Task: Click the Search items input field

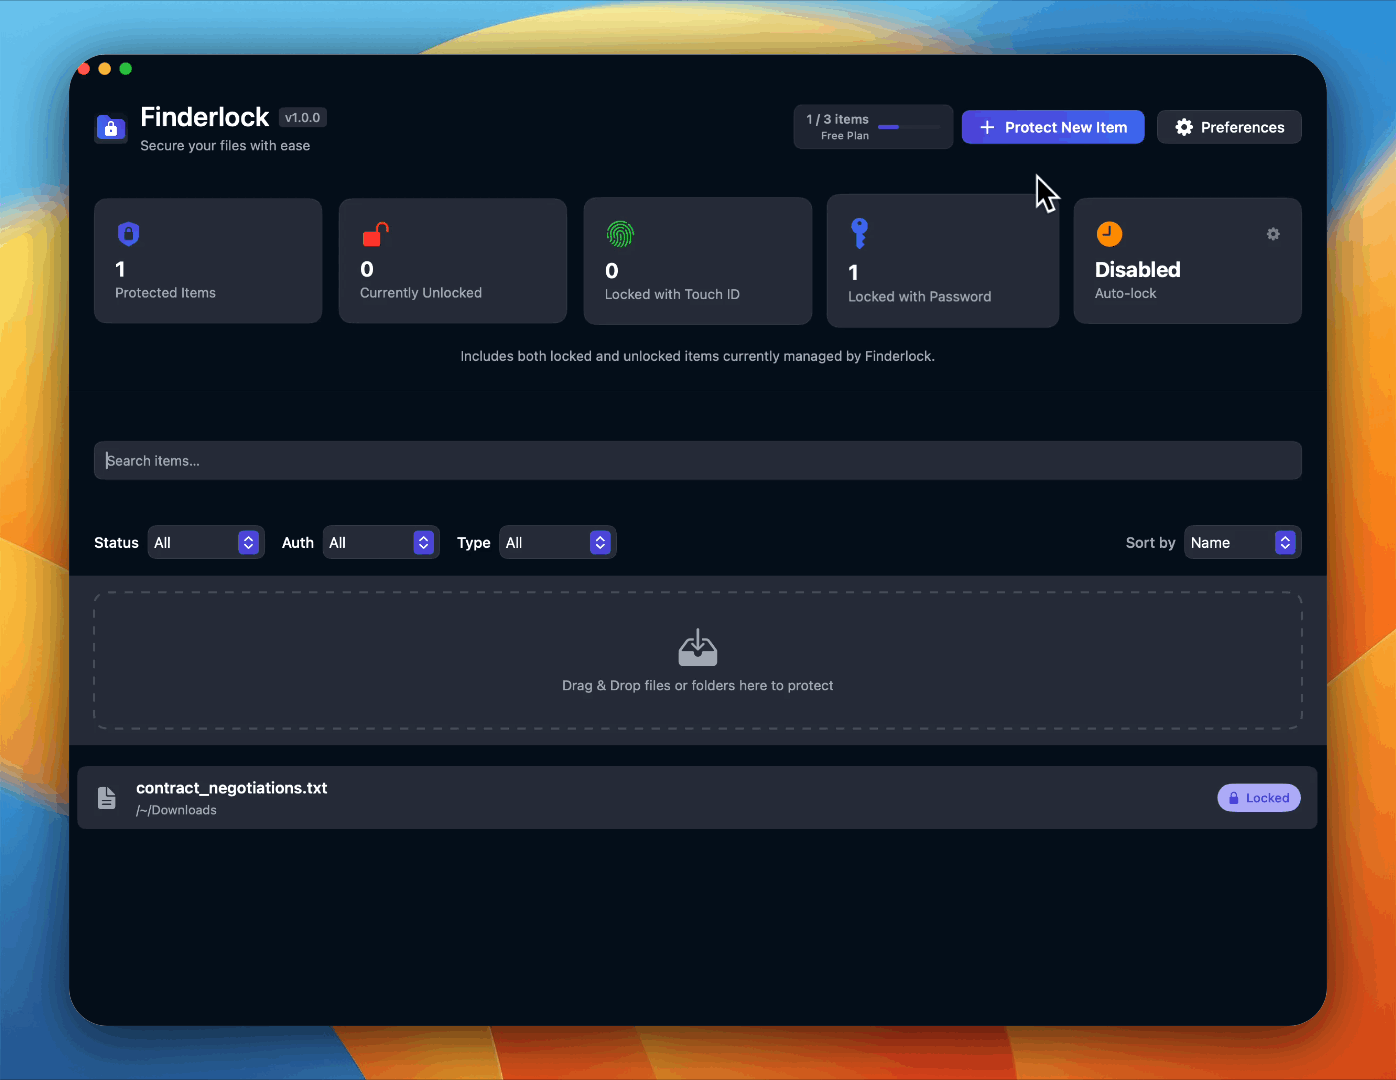Action: (697, 461)
